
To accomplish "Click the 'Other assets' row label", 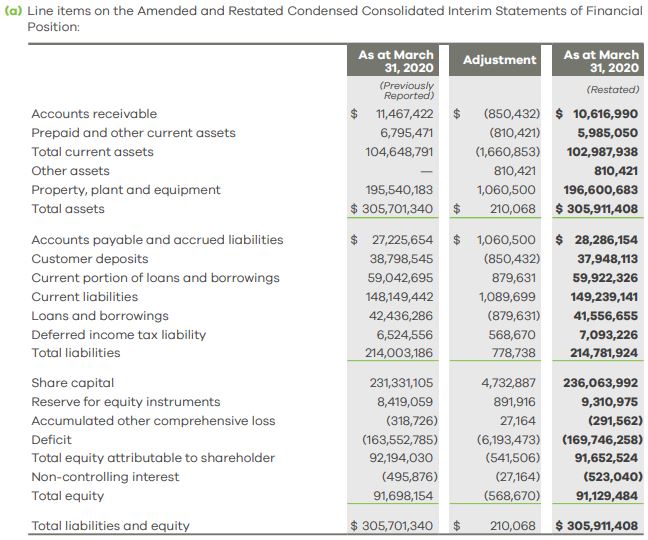I will 71,171.
